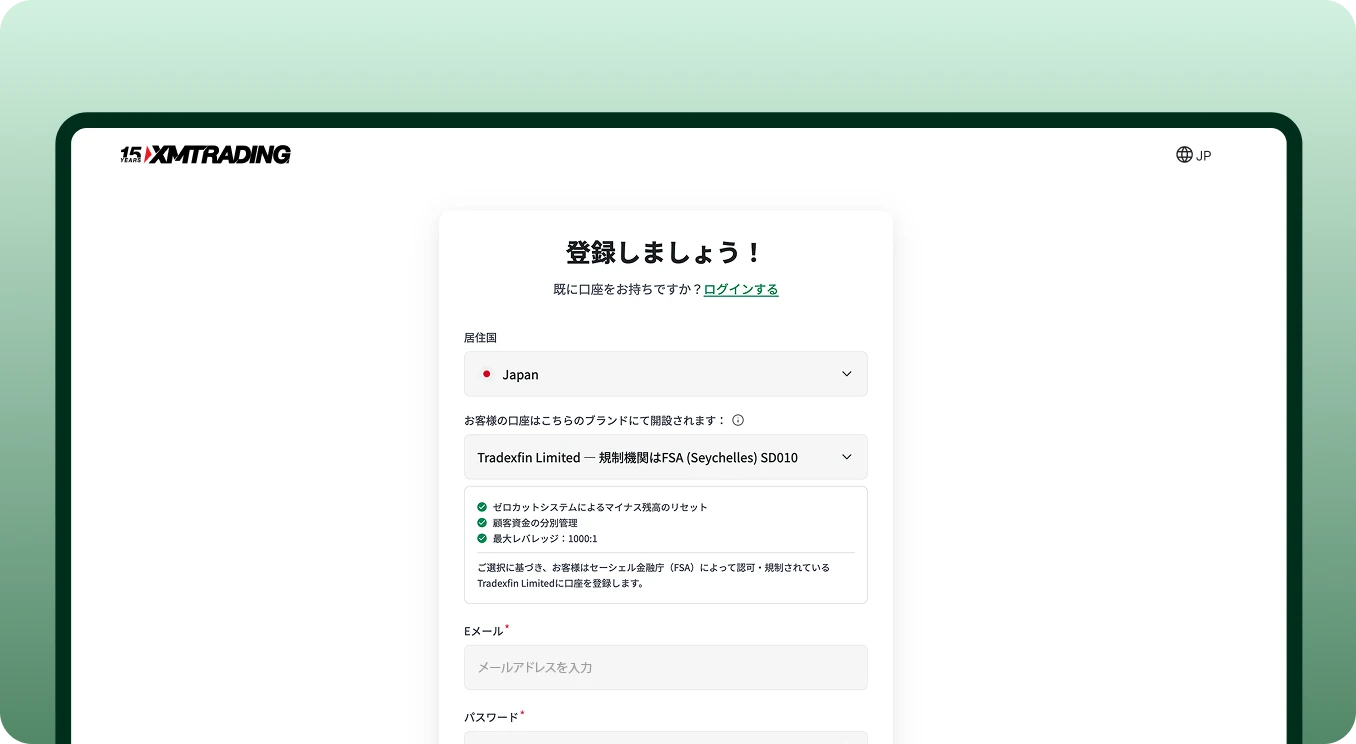Click the chevron on the brand selector
This screenshot has height=744, width=1356.
847,457
